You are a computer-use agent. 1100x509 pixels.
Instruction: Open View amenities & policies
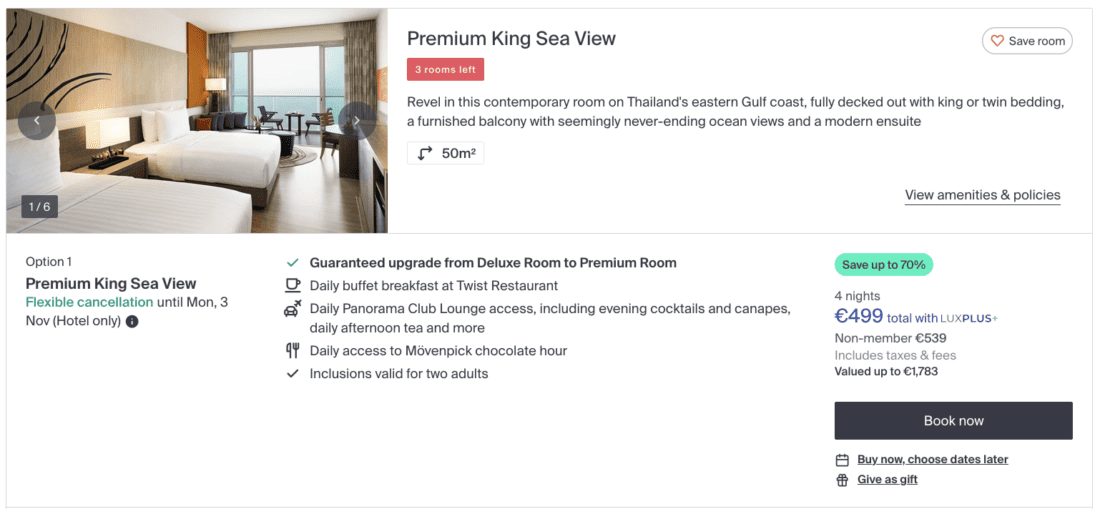(x=982, y=195)
